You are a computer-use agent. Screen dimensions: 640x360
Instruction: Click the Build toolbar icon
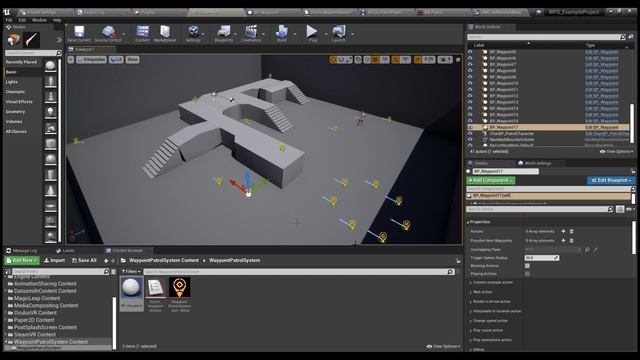click(x=282, y=33)
